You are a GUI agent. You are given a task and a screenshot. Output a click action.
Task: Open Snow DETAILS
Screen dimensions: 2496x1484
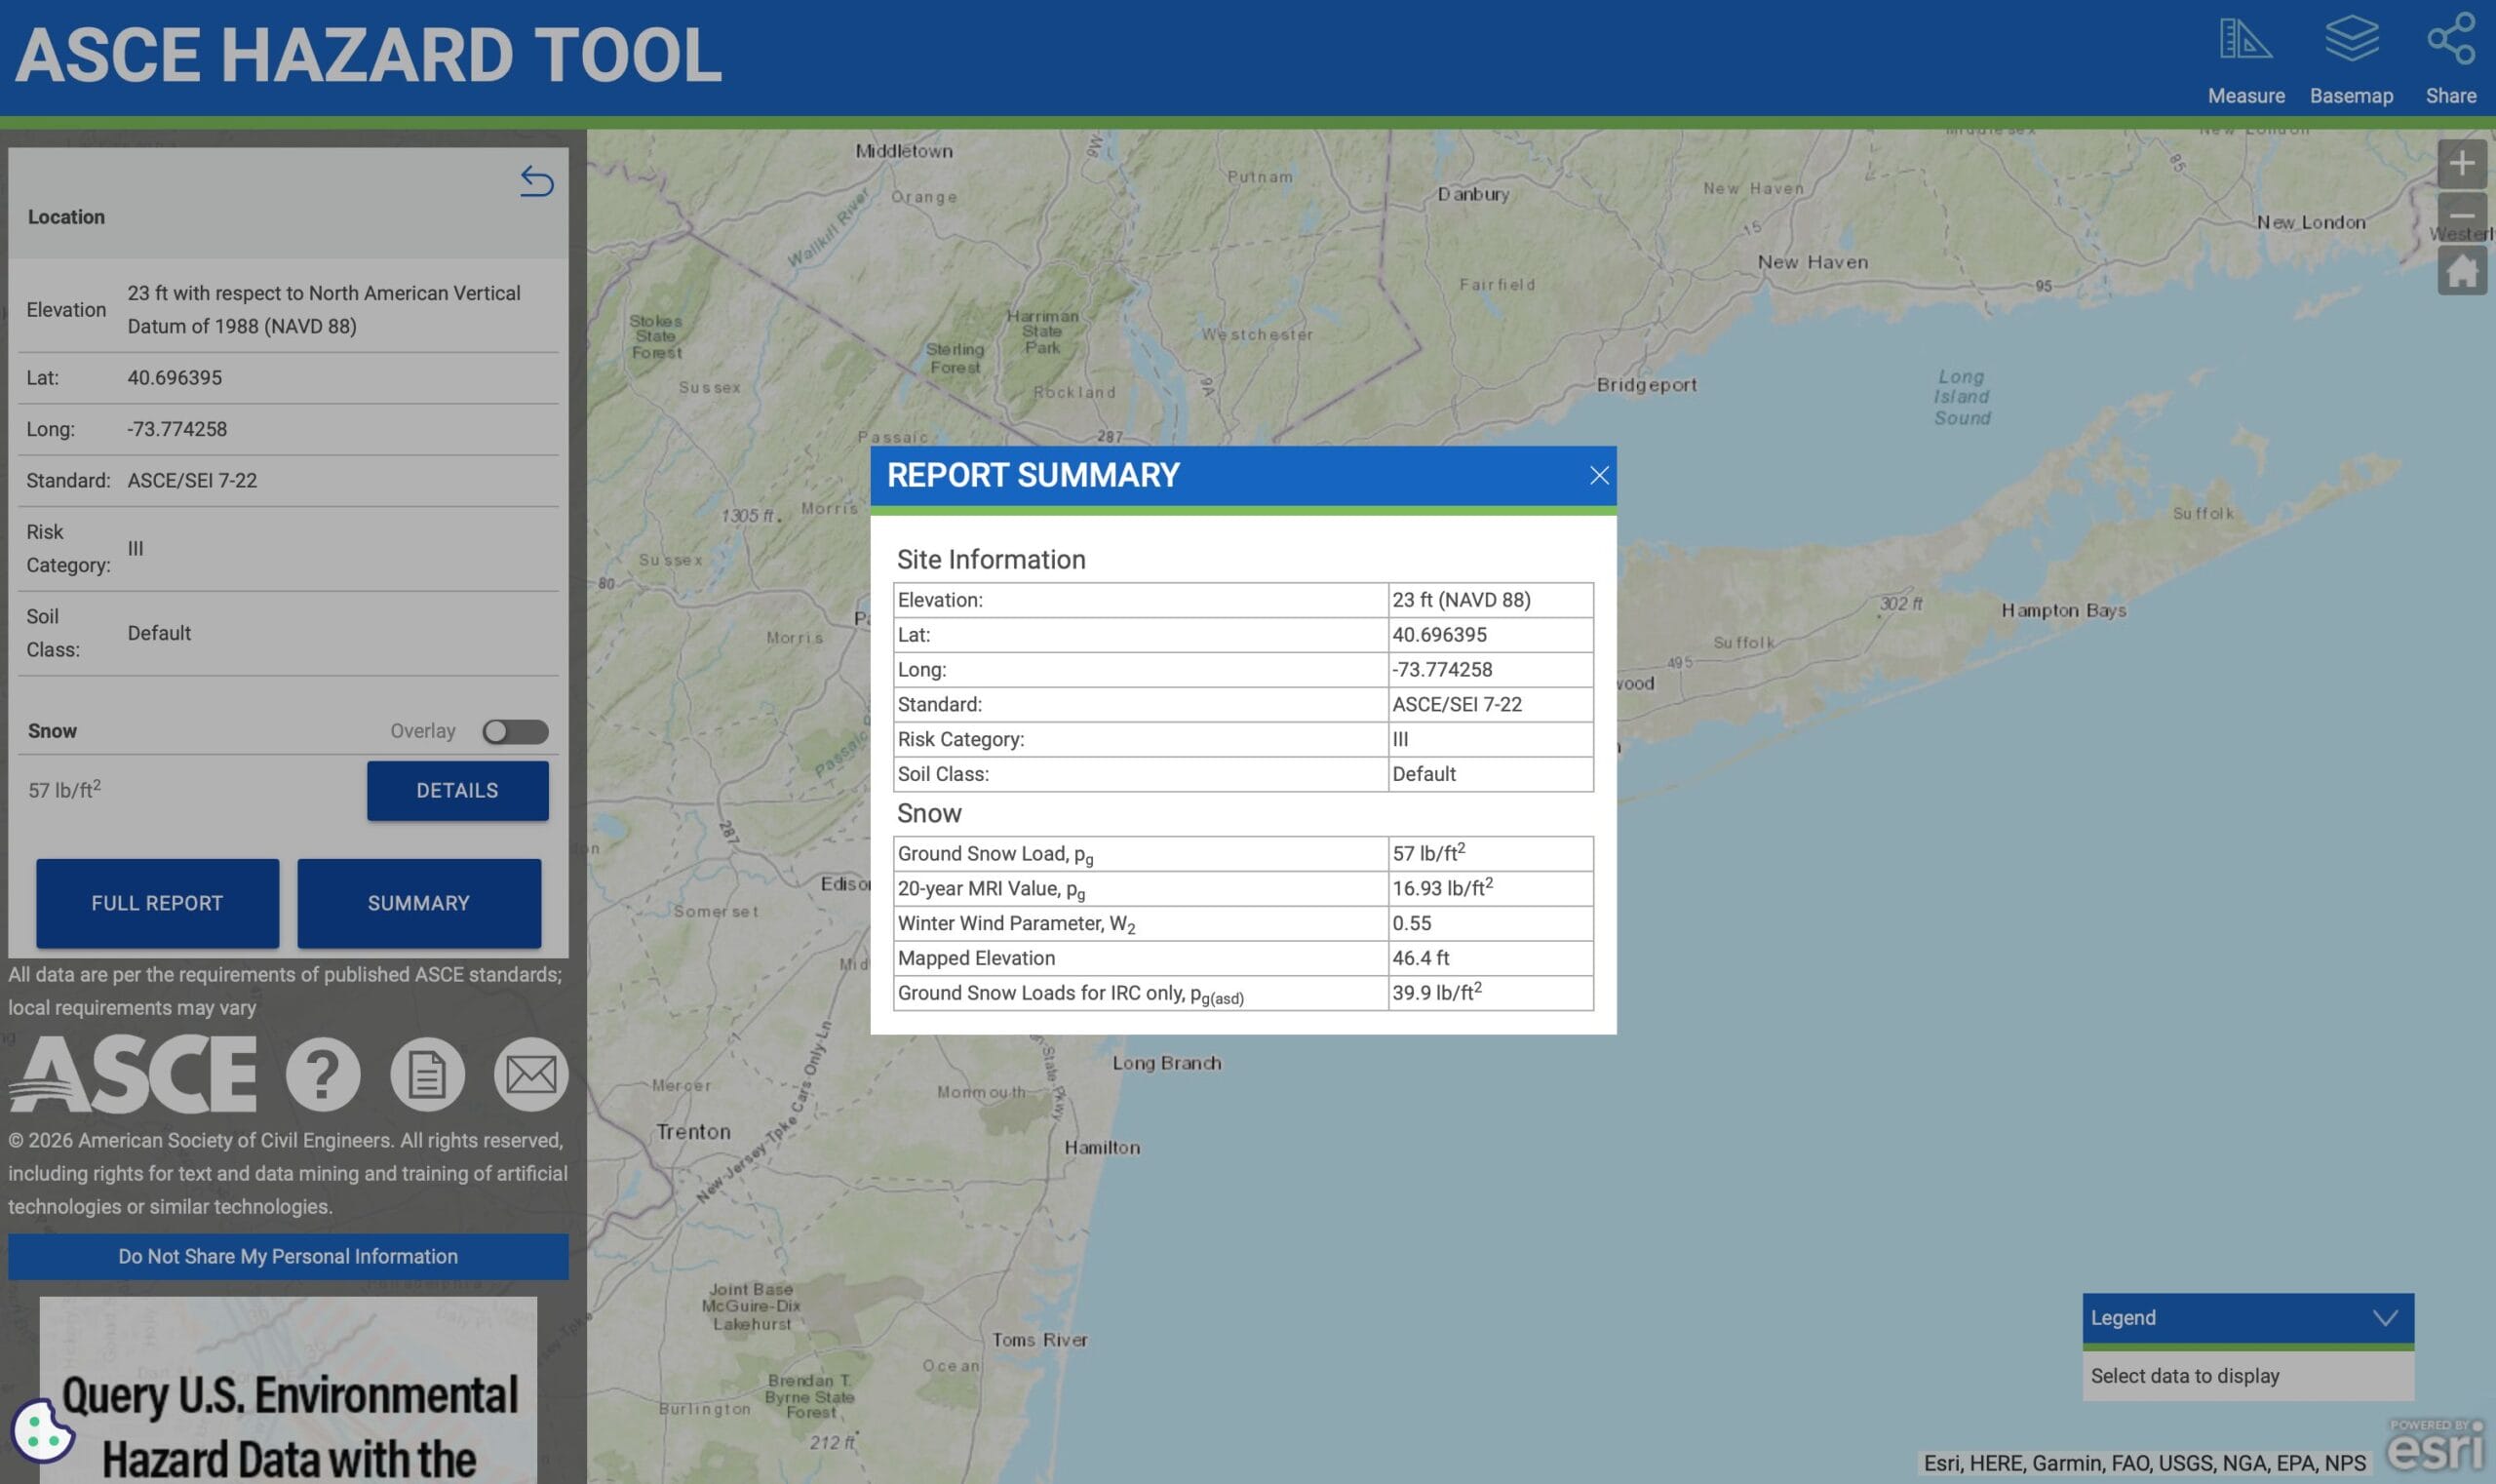click(457, 790)
